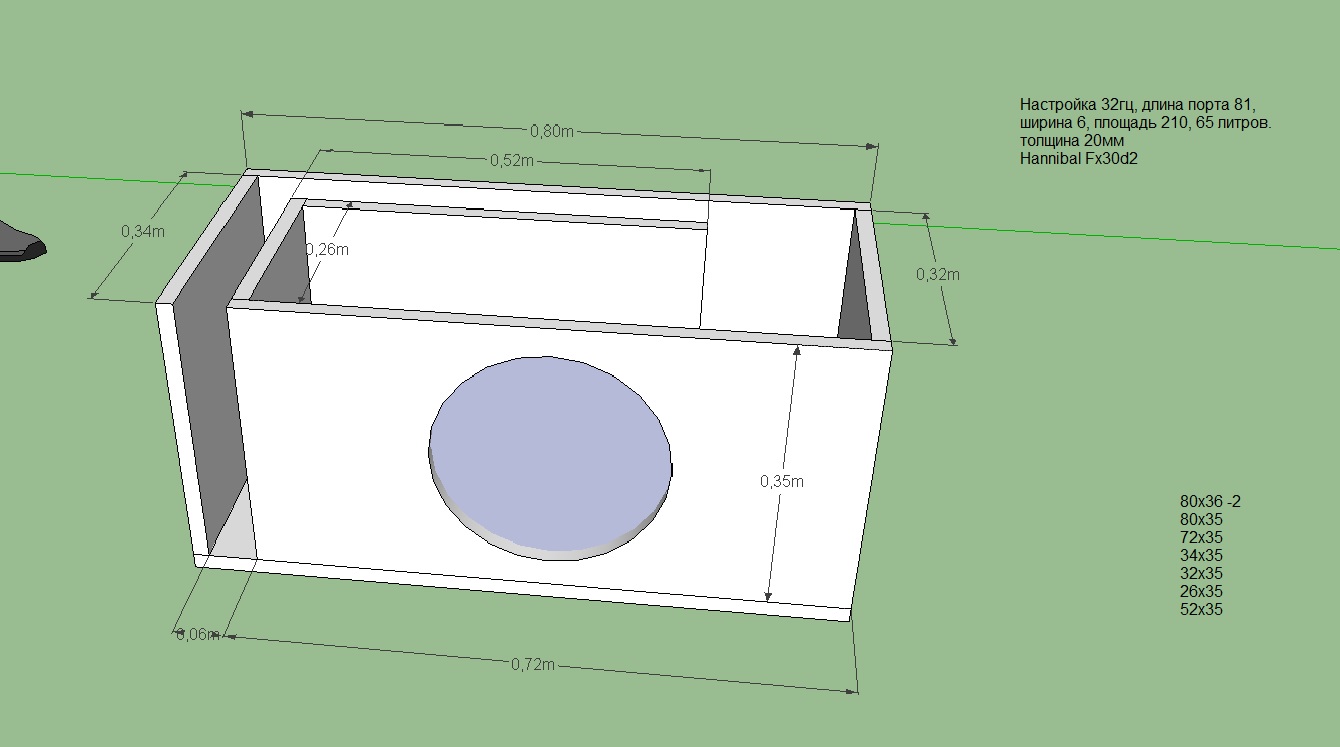Click the 0,35m front height dimension label
1340x747 pixels.
[782, 481]
